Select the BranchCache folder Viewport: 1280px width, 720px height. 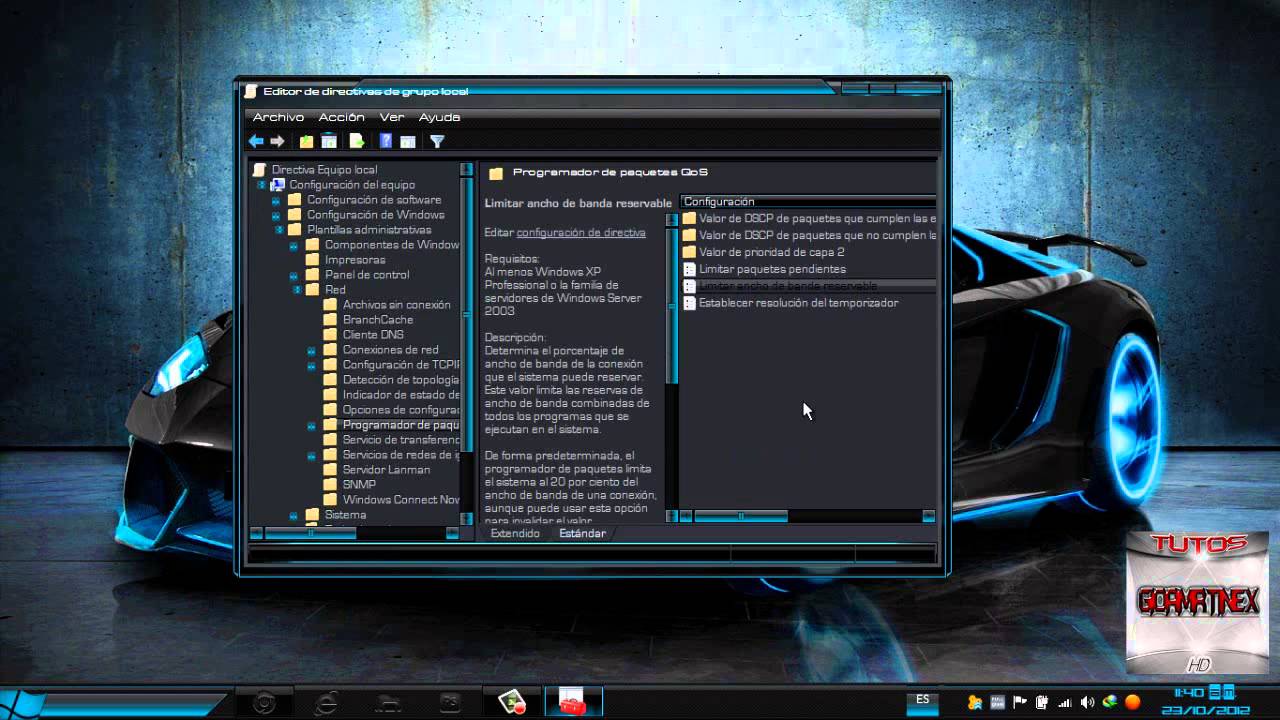378,320
